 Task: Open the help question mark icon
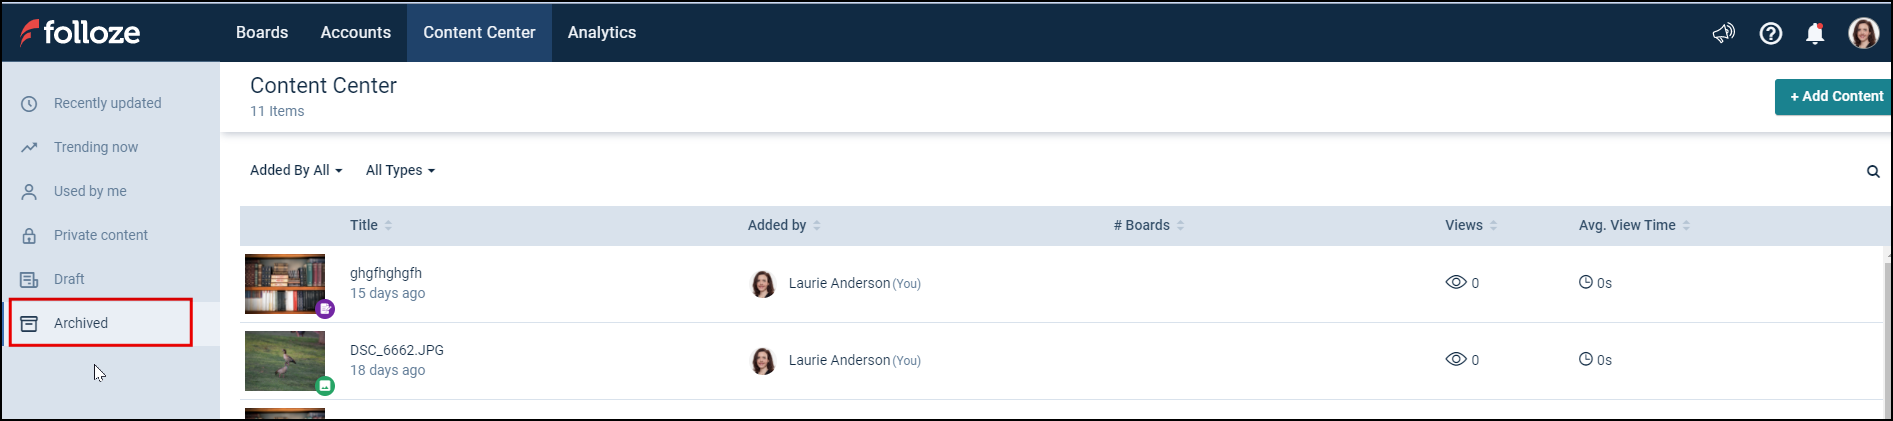[1770, 33]
